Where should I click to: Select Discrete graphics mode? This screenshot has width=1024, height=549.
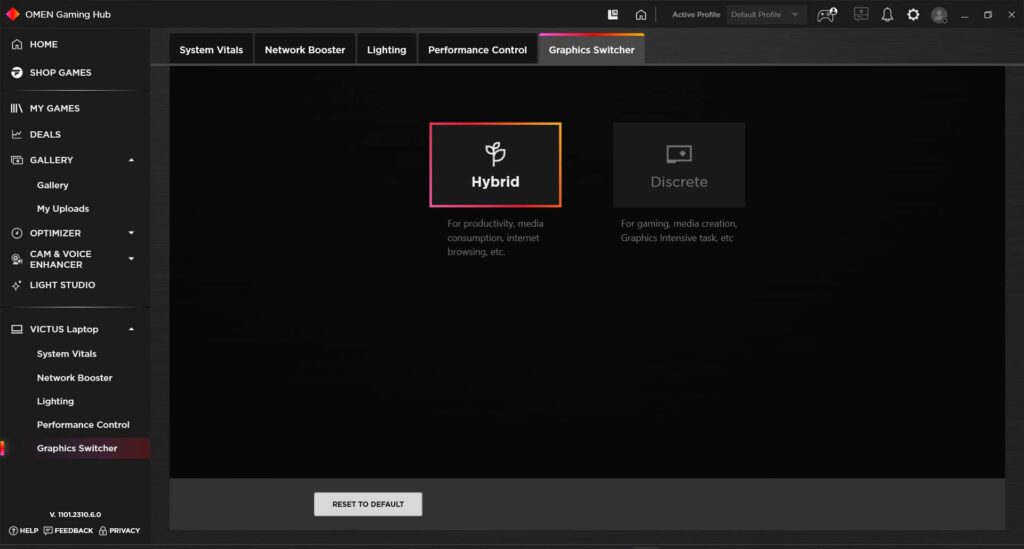click(679, 165)
